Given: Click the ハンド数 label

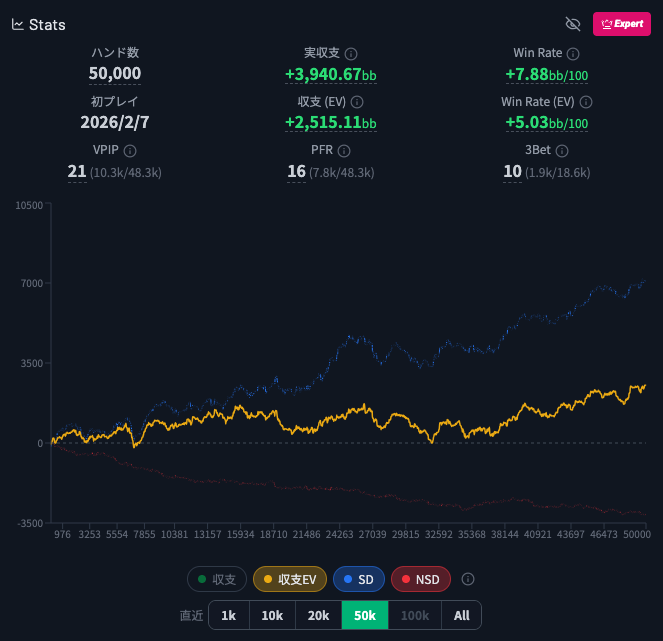Looking at the screenshot, I should (x=115, y=52).
